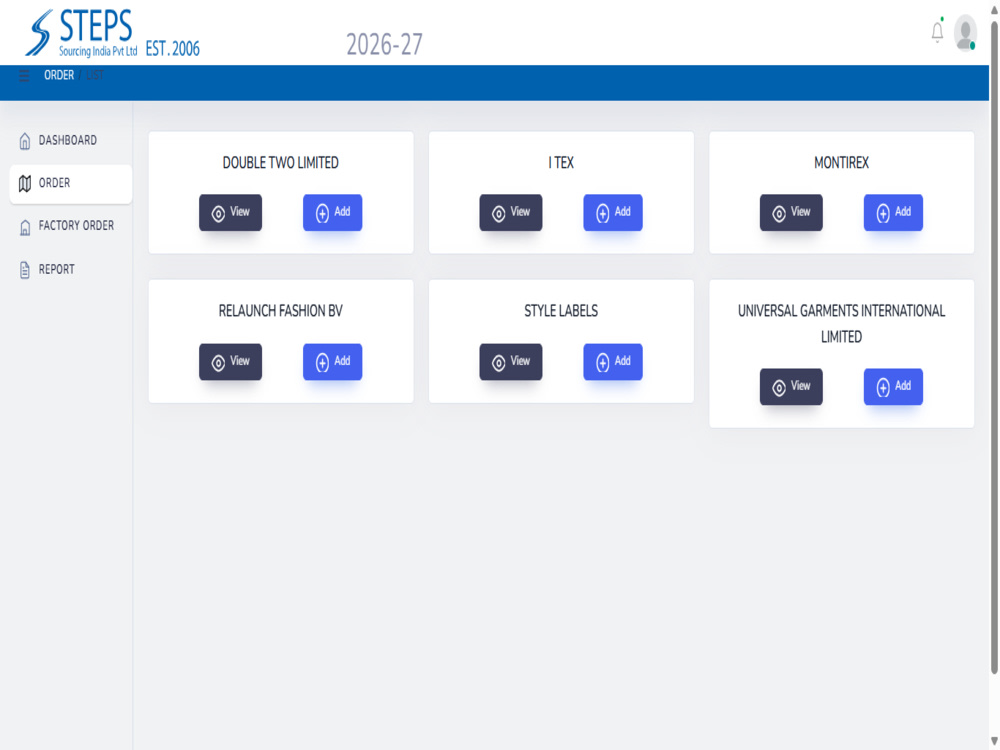Click the STYLE LABELS card title
Screen dimensions: 1000x750
click(561, 311)
